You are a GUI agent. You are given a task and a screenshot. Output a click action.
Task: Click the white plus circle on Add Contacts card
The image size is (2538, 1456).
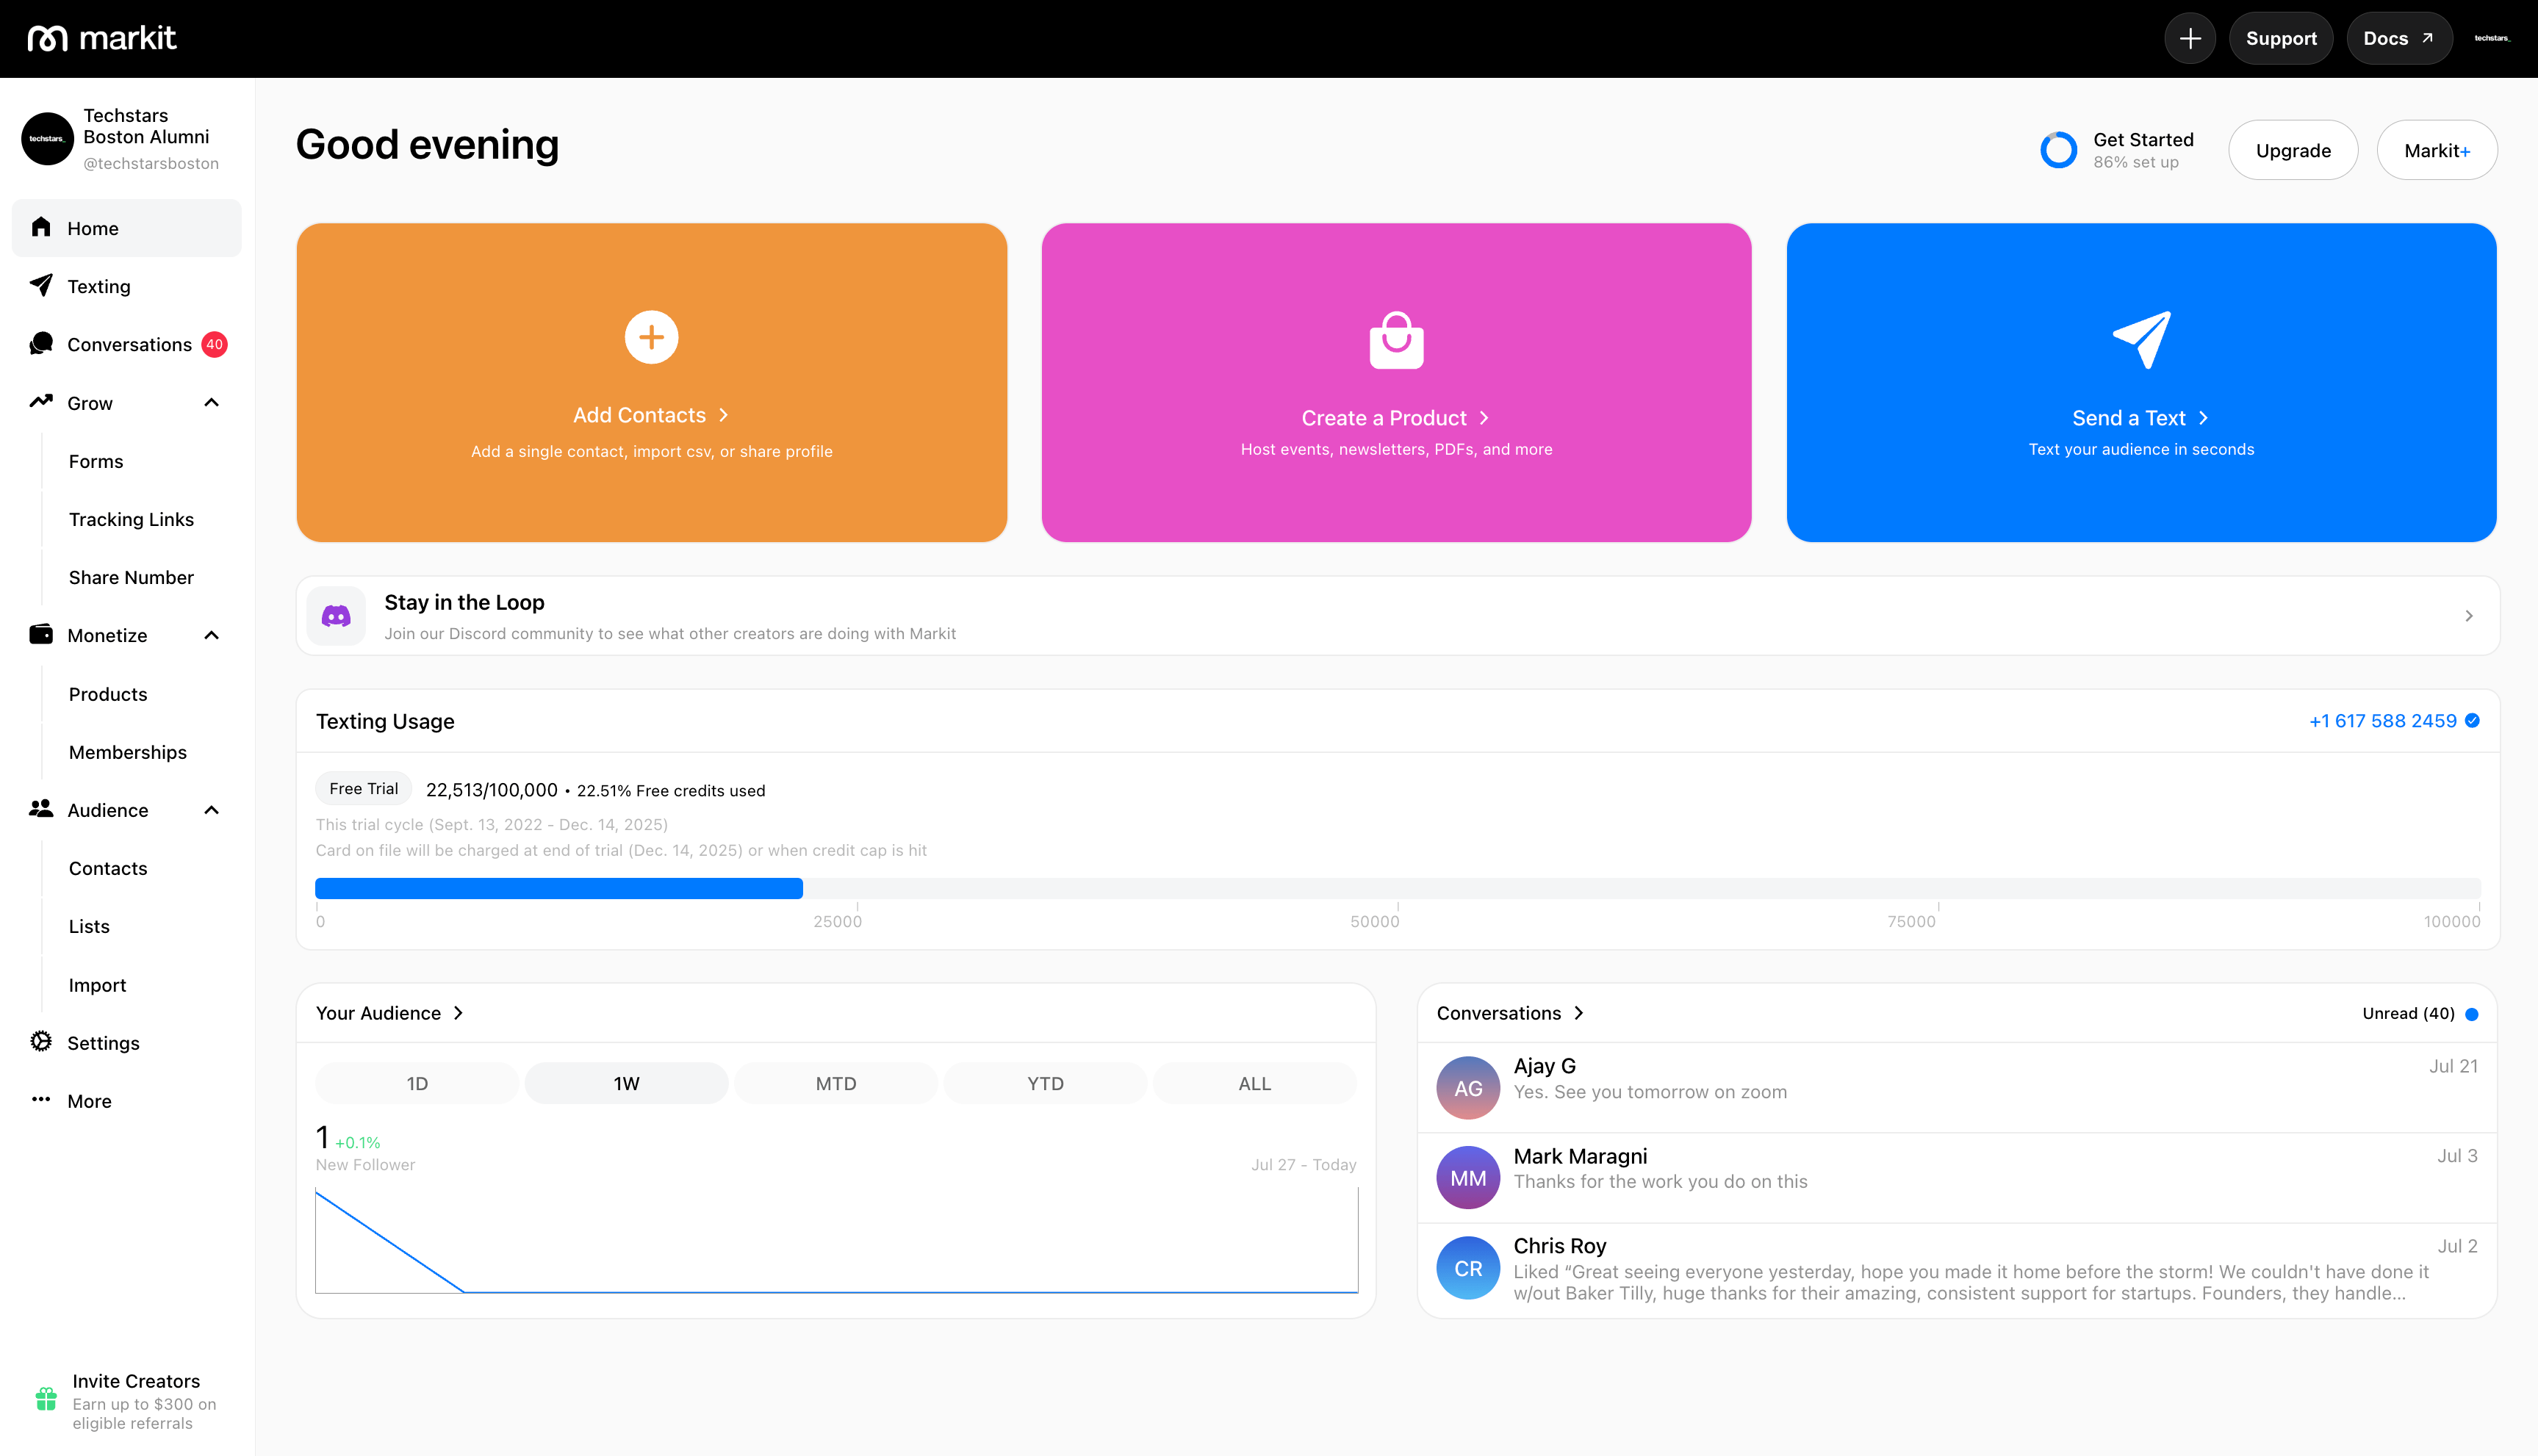pyautogui.click(x=651, y=337)
